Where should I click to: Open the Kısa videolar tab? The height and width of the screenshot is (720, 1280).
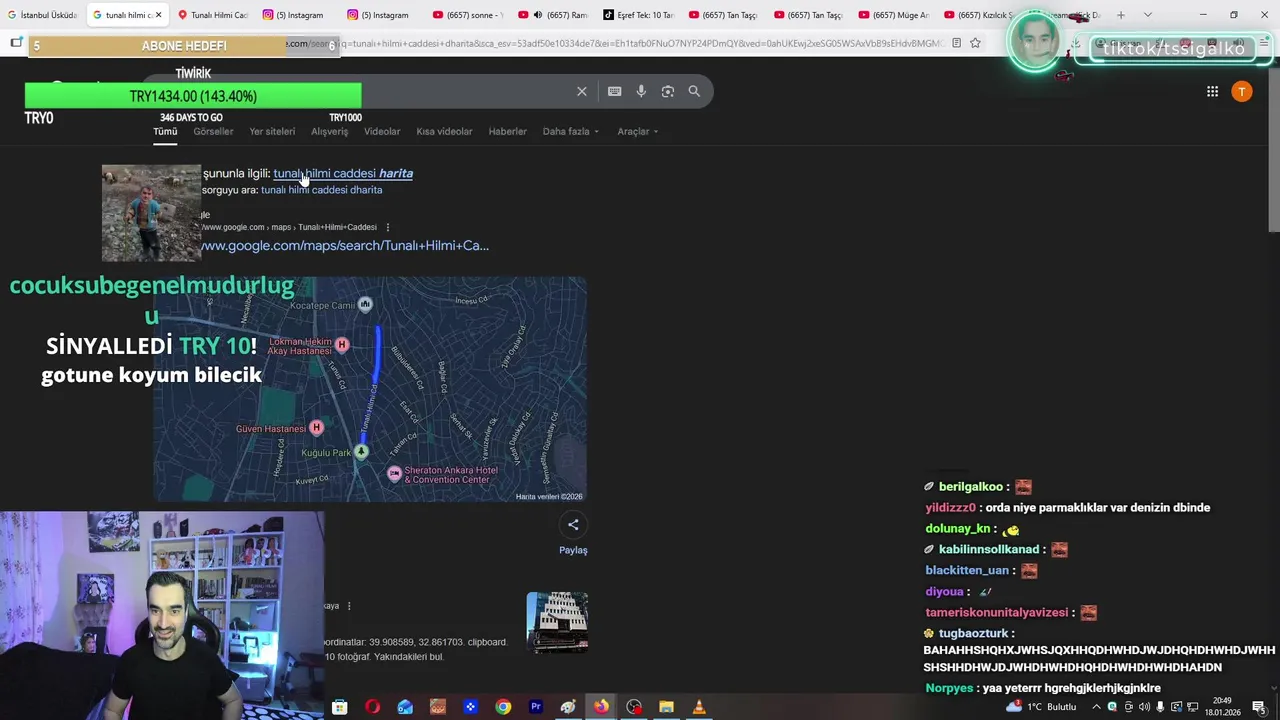coord(444,131)
